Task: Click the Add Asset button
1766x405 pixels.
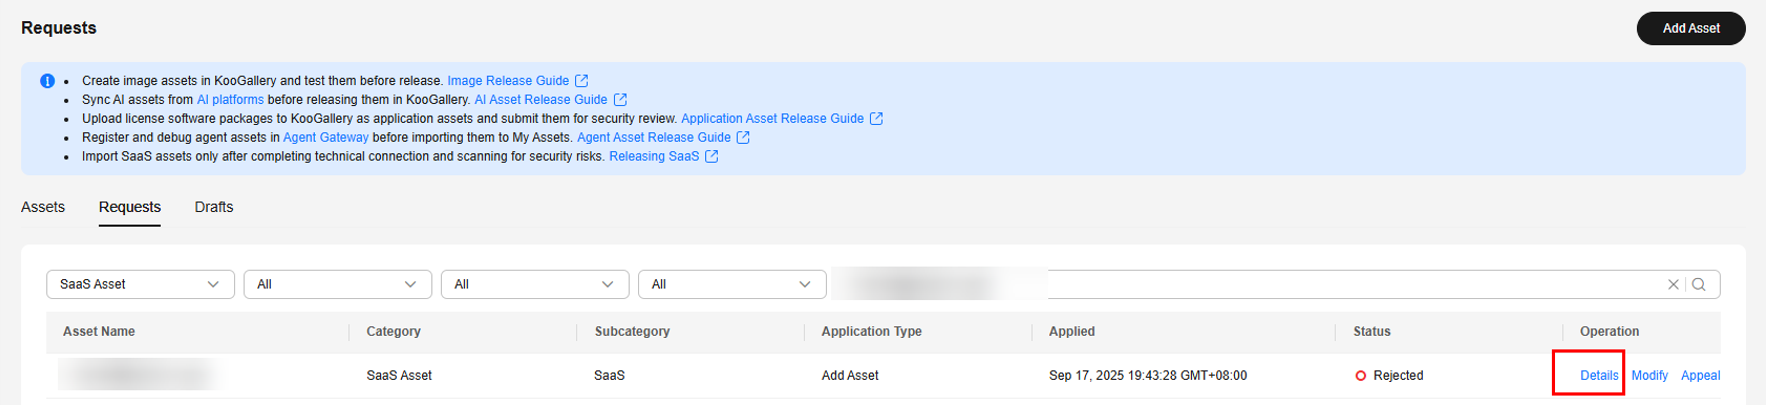Action: pos(1690,29)
